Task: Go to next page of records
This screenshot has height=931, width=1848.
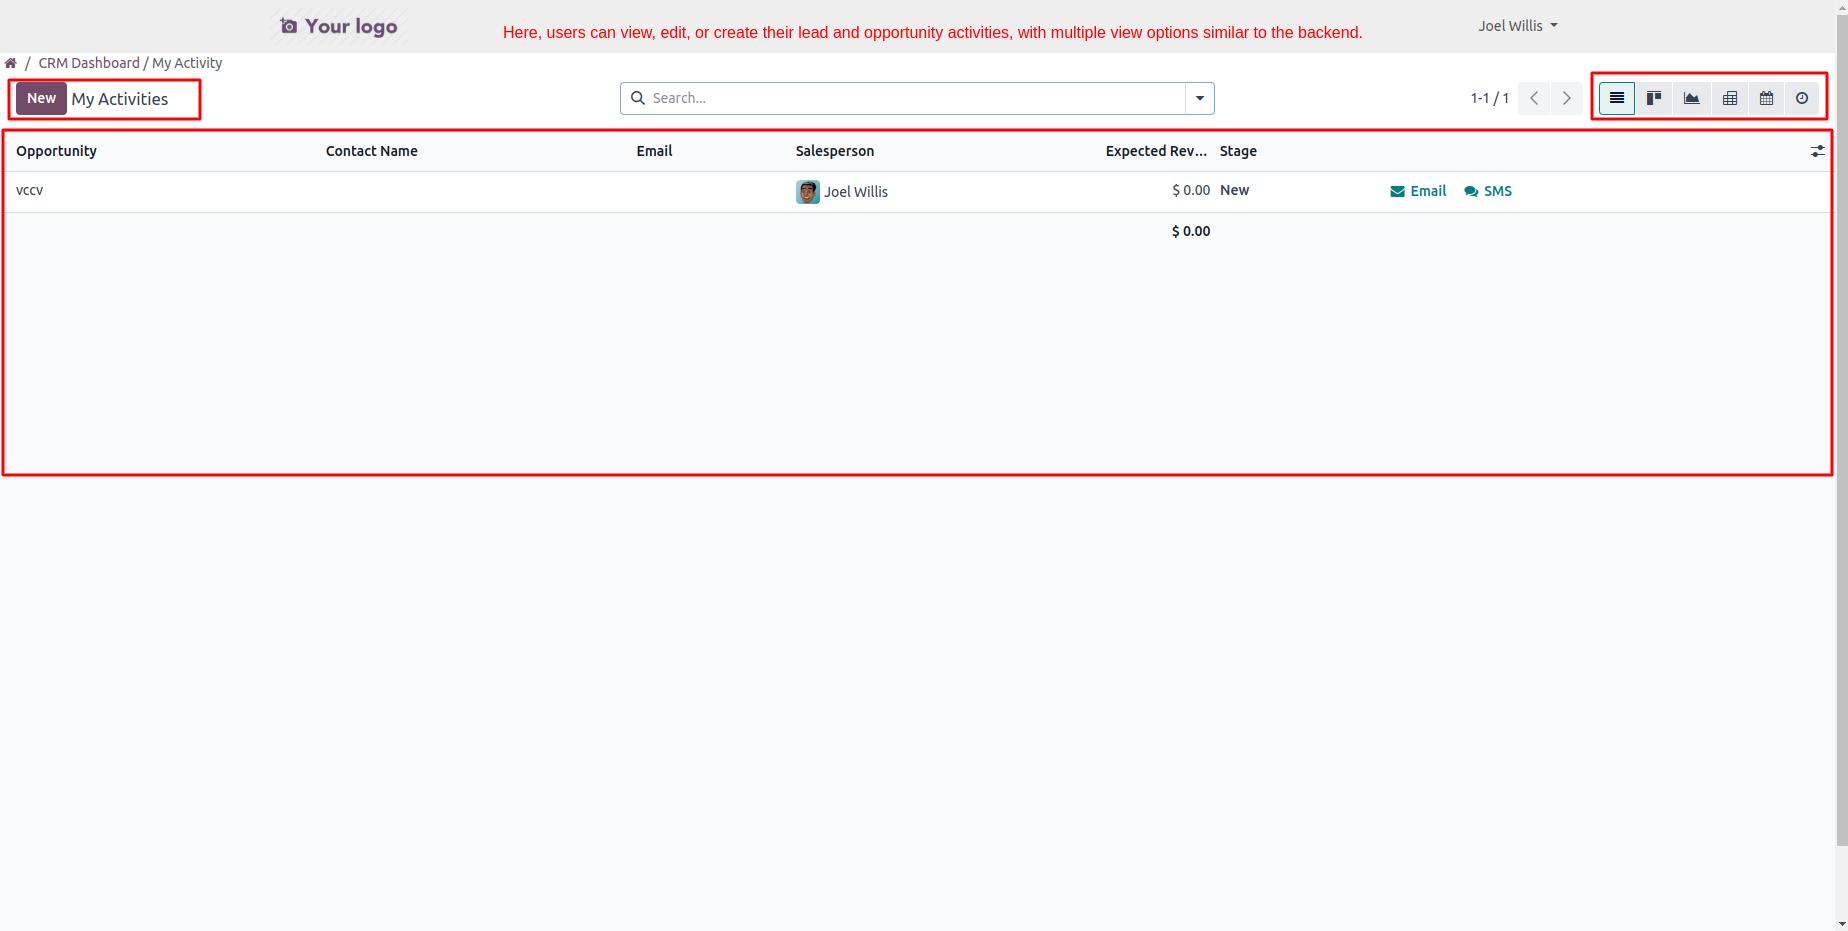Action: pos(1566,98)
